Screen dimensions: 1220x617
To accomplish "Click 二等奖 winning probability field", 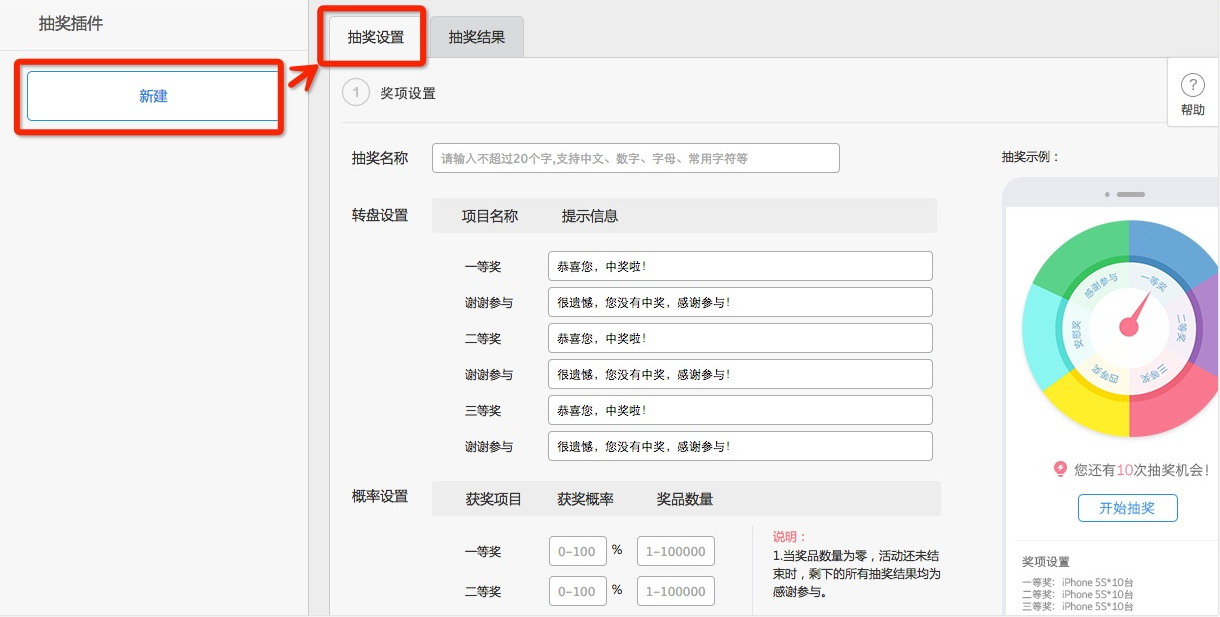I will (x=578, y=591).
